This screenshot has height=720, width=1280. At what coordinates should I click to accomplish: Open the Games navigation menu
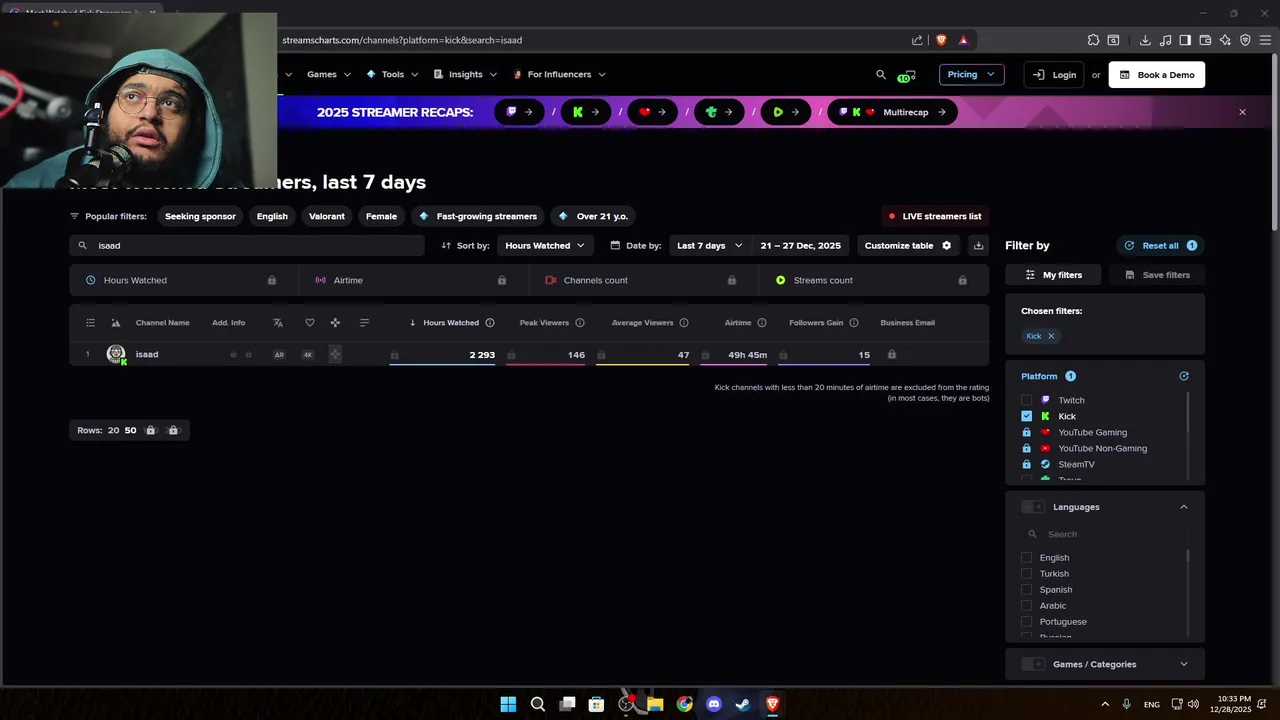pyautogui.click(x=329, y=74)
